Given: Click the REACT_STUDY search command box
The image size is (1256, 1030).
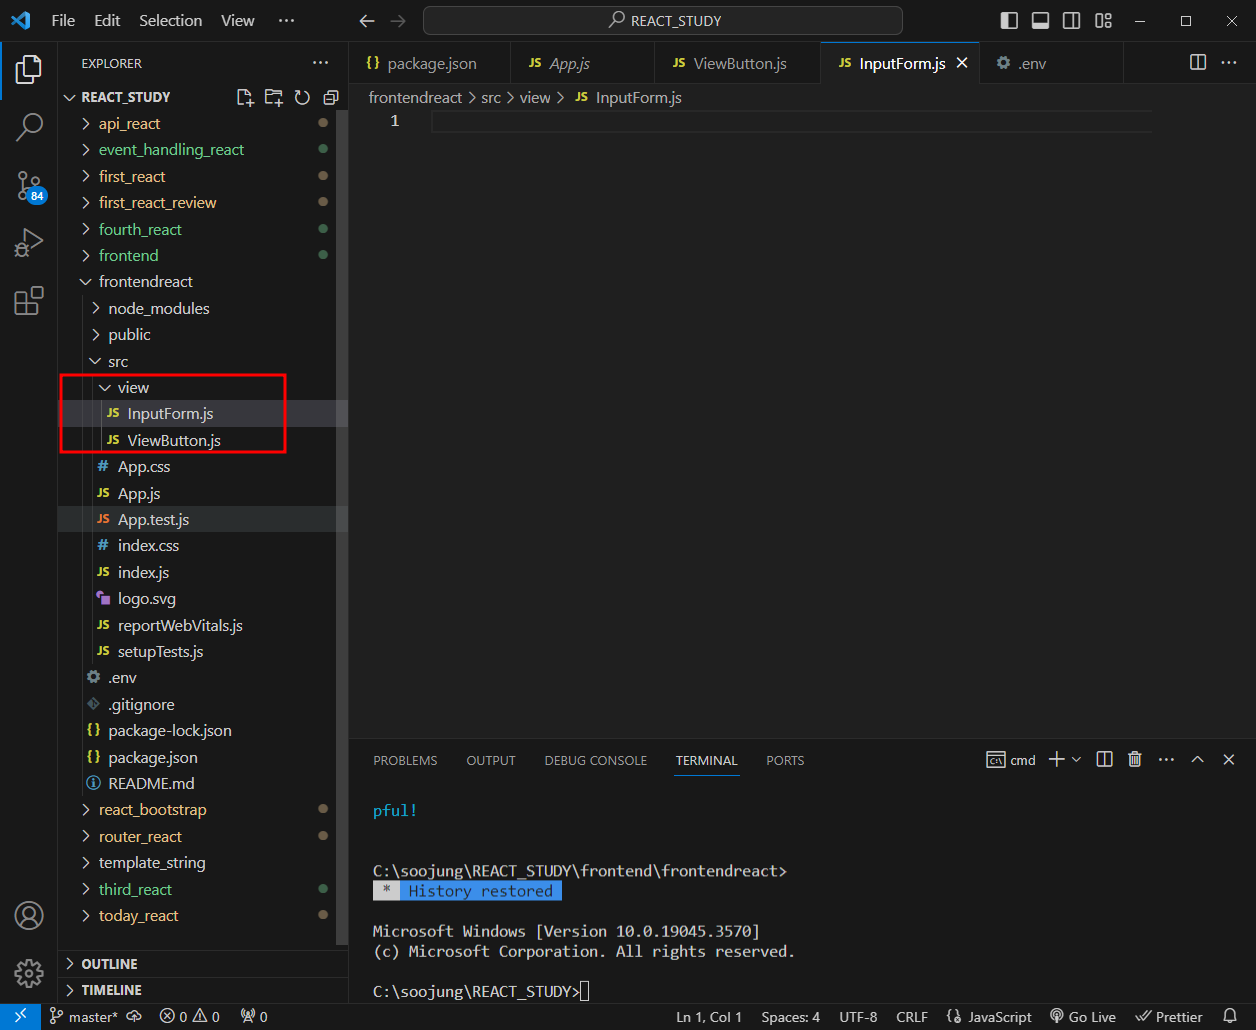Looking at the screenshot, I should tap(663, 21).
